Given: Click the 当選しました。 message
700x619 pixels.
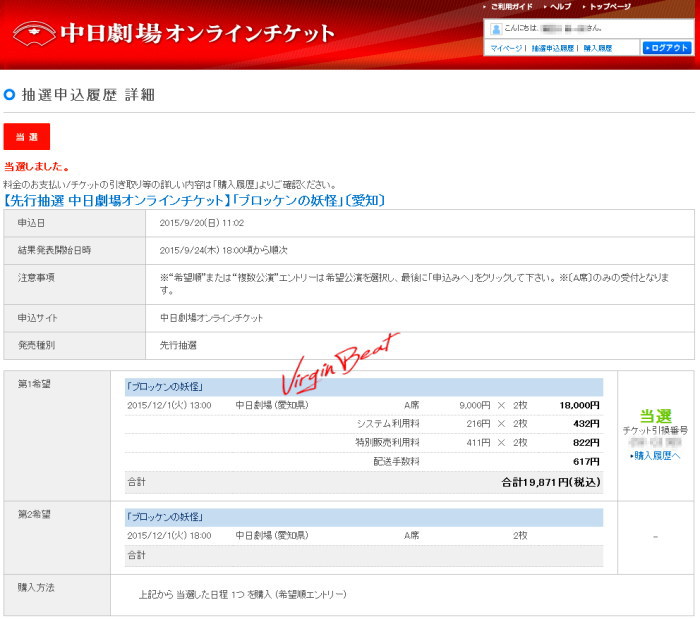Looking at the screenshot, I should click(37, 167).
